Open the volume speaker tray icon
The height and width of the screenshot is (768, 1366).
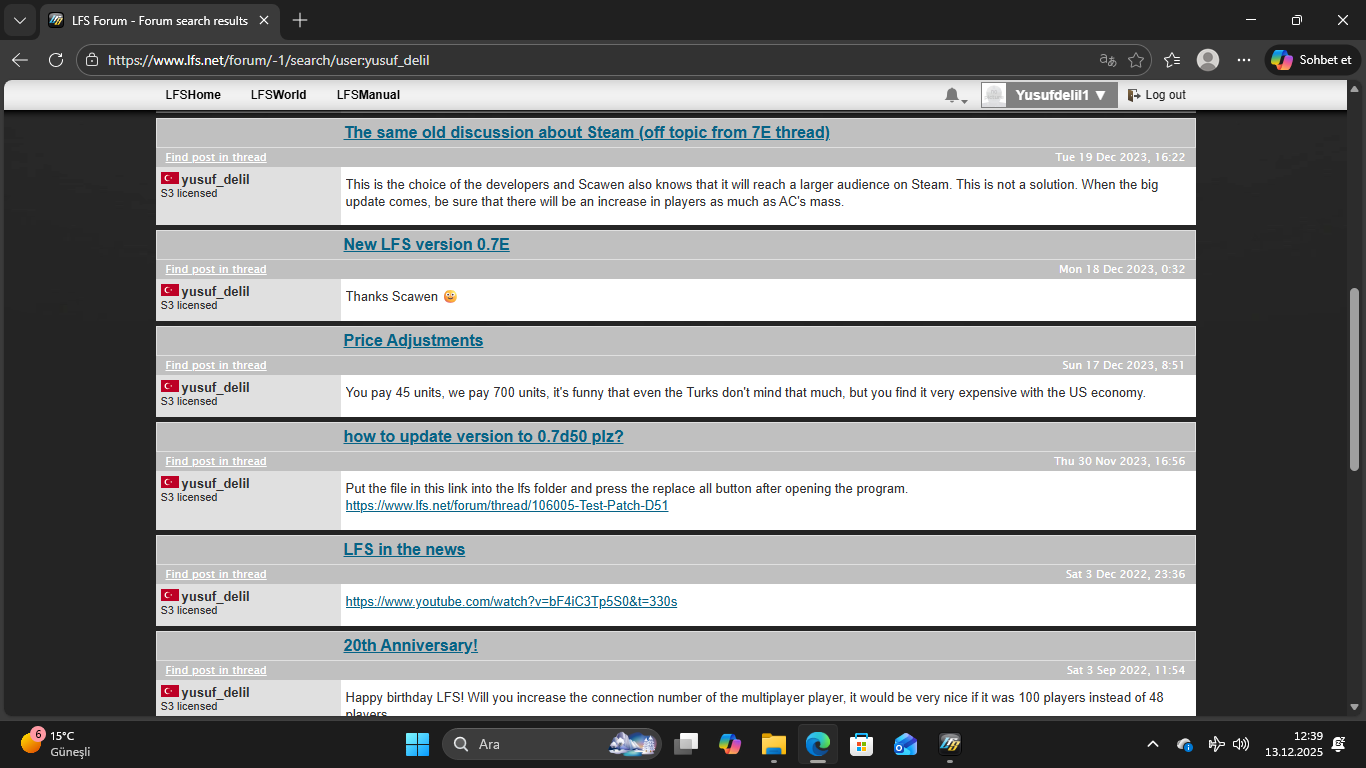pos(1241,744)
